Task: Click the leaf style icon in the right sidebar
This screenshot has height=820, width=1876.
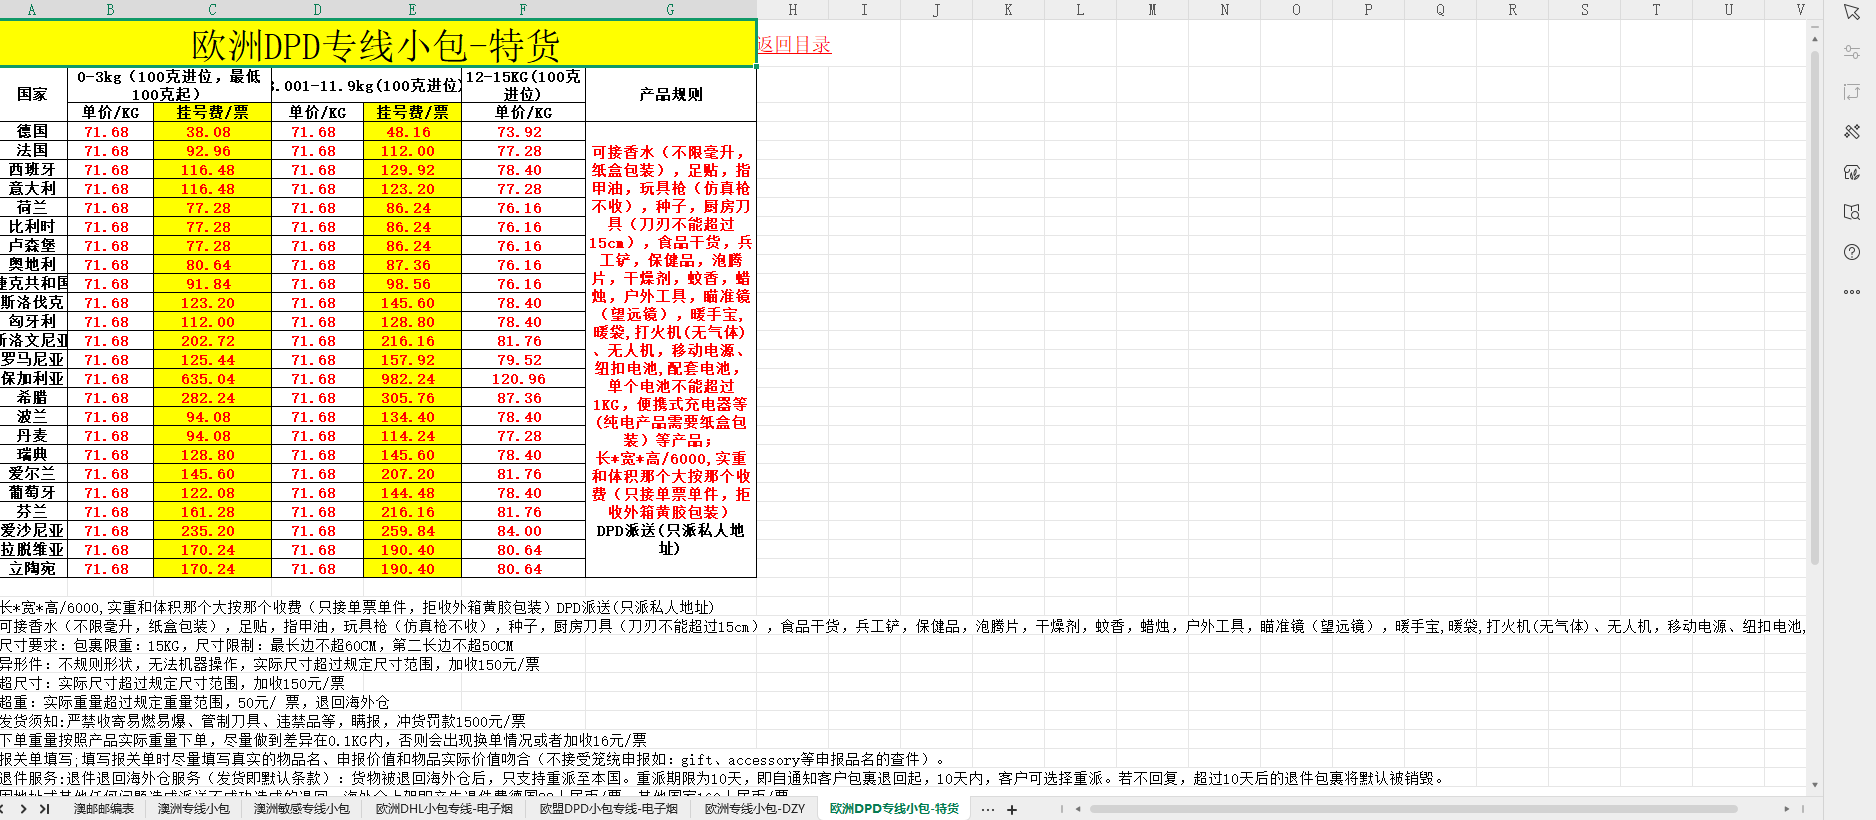Action: coord(1852,172)
